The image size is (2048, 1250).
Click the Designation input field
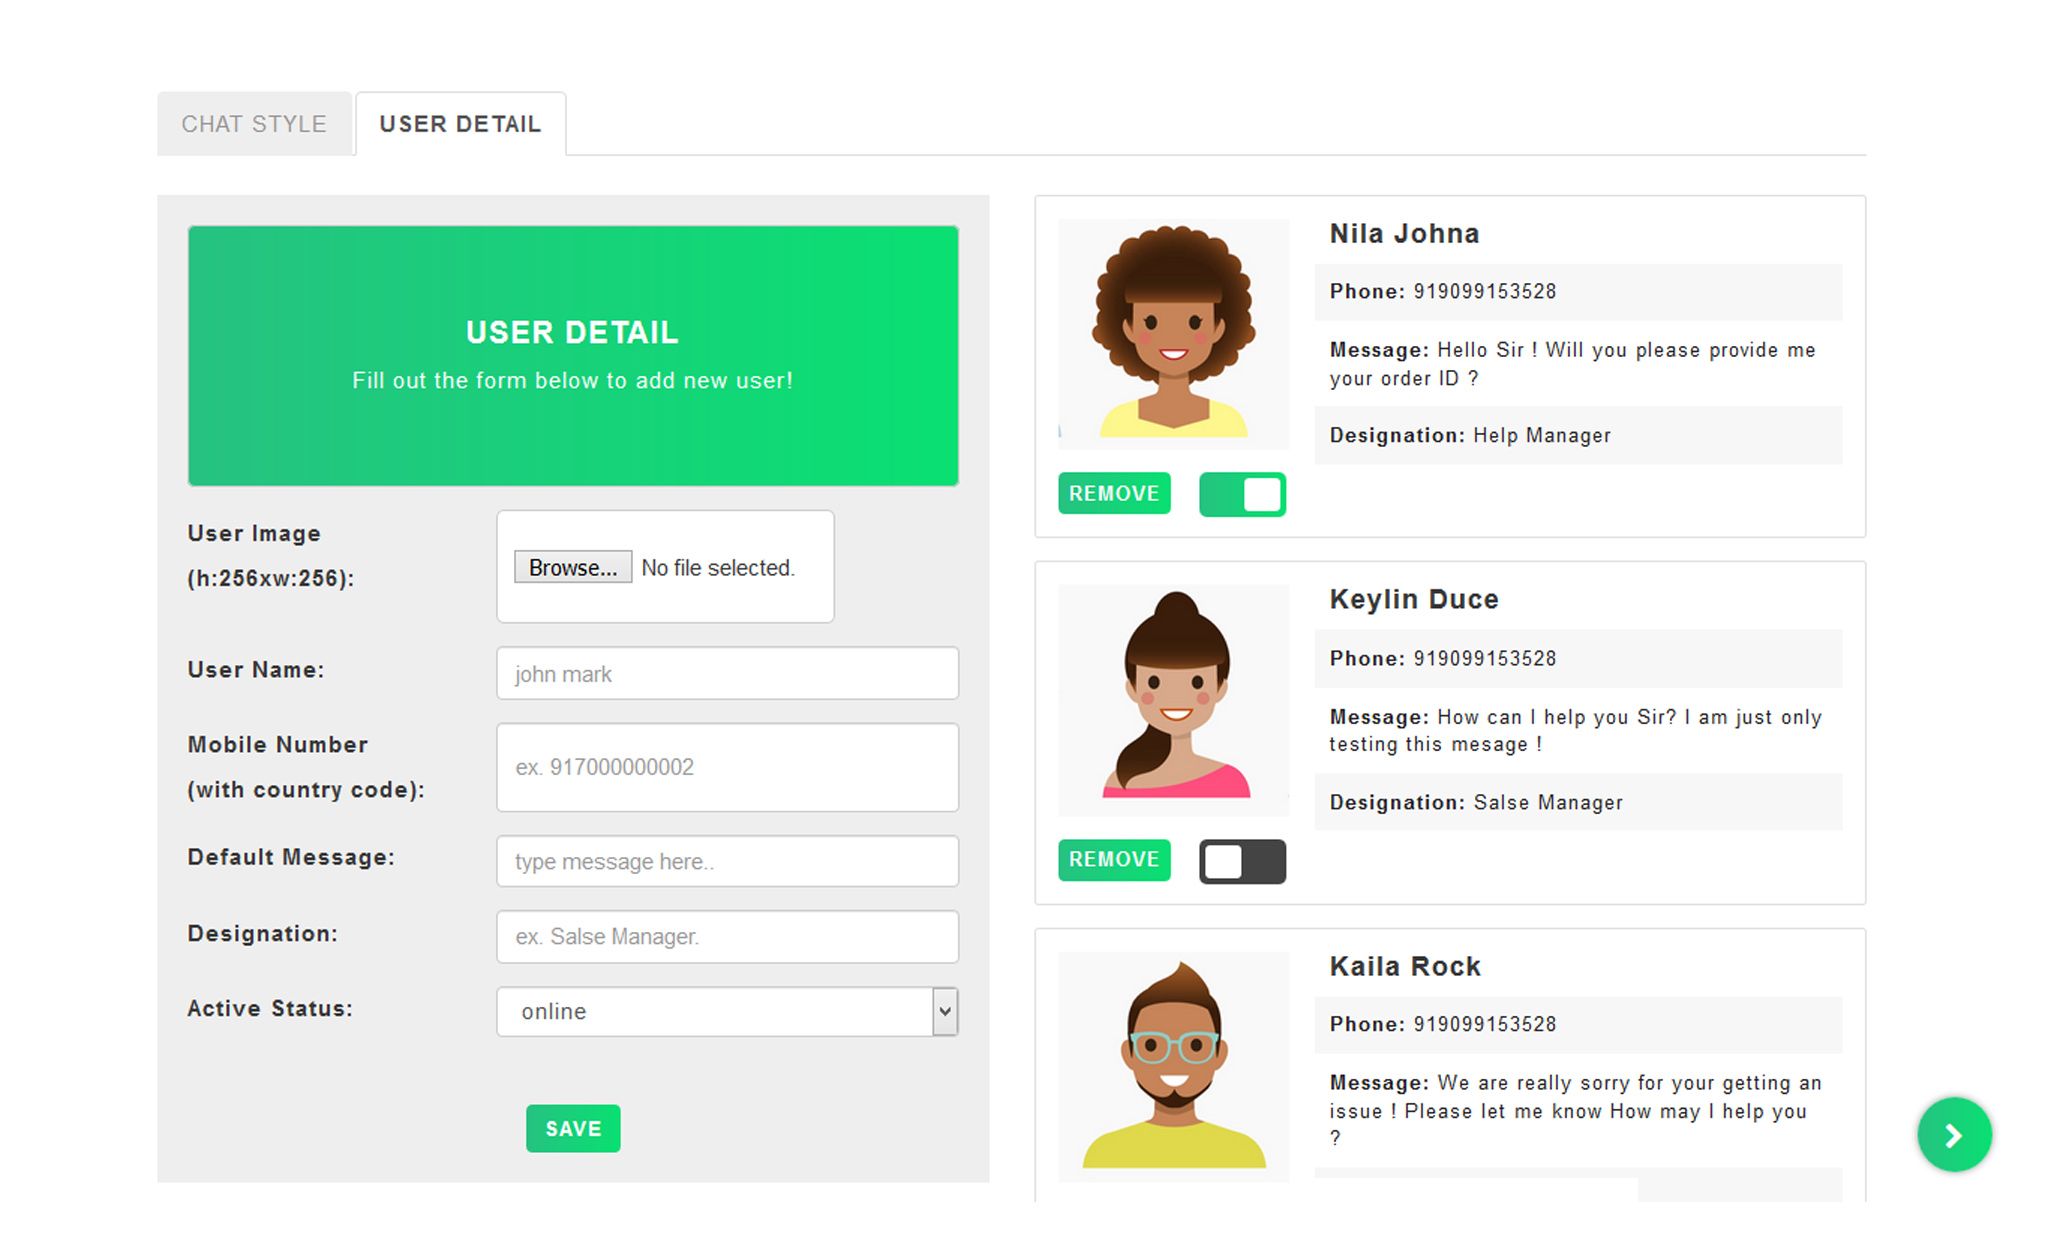(x=727, y=936)
